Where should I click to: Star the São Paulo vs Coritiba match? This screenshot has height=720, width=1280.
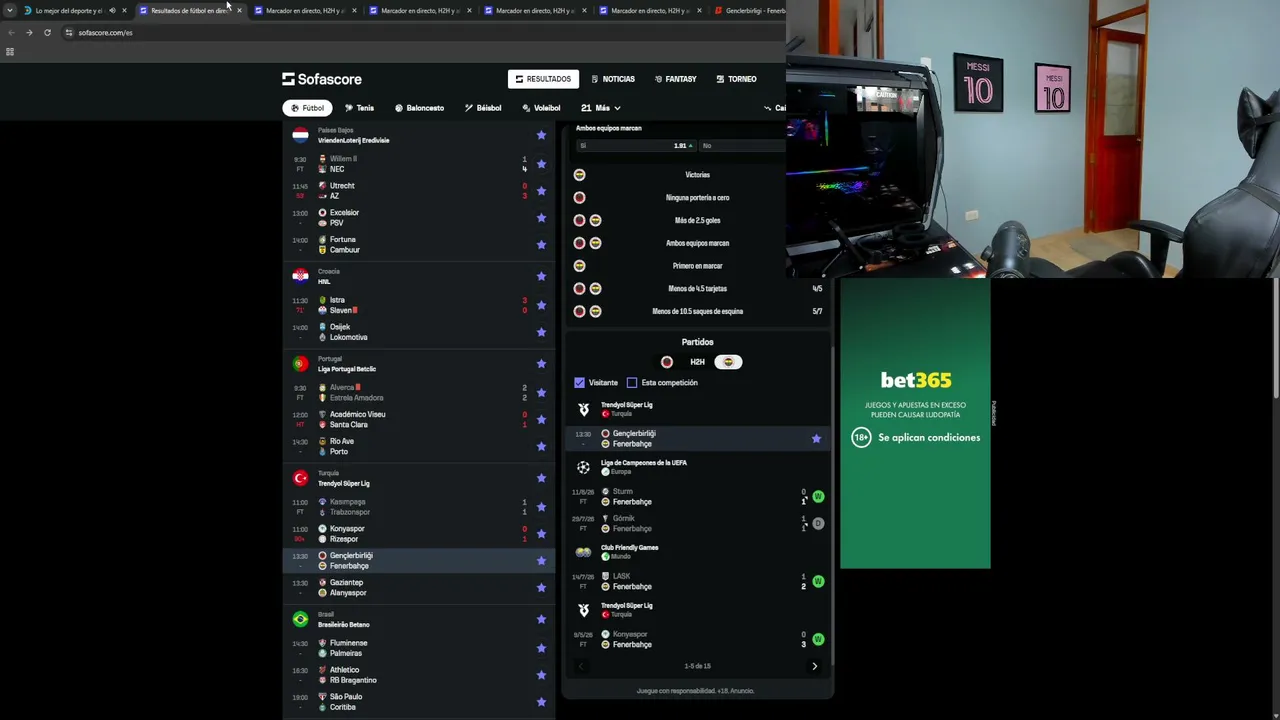point(541,702)
